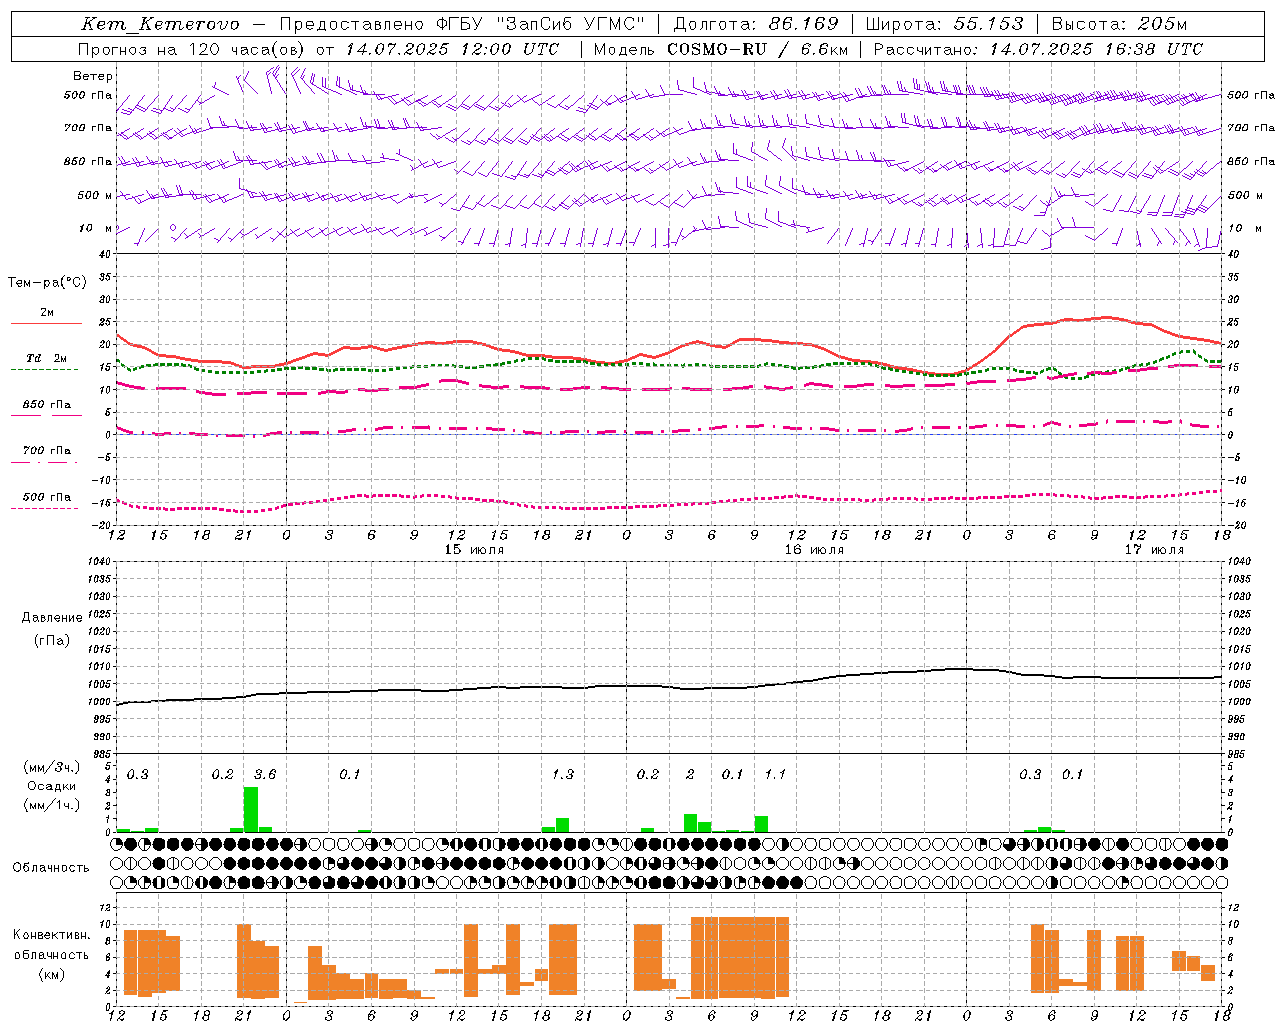Click the station name Kem_Kemerovo in the header
Viewport: 1280px width, 1024px height.
(x=161, y=24)
